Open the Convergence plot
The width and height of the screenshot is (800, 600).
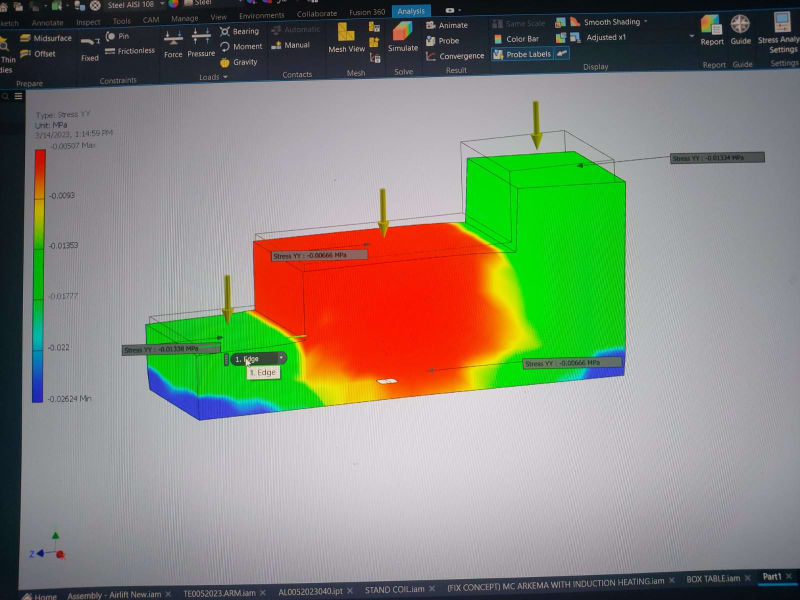tap(455, 56)
